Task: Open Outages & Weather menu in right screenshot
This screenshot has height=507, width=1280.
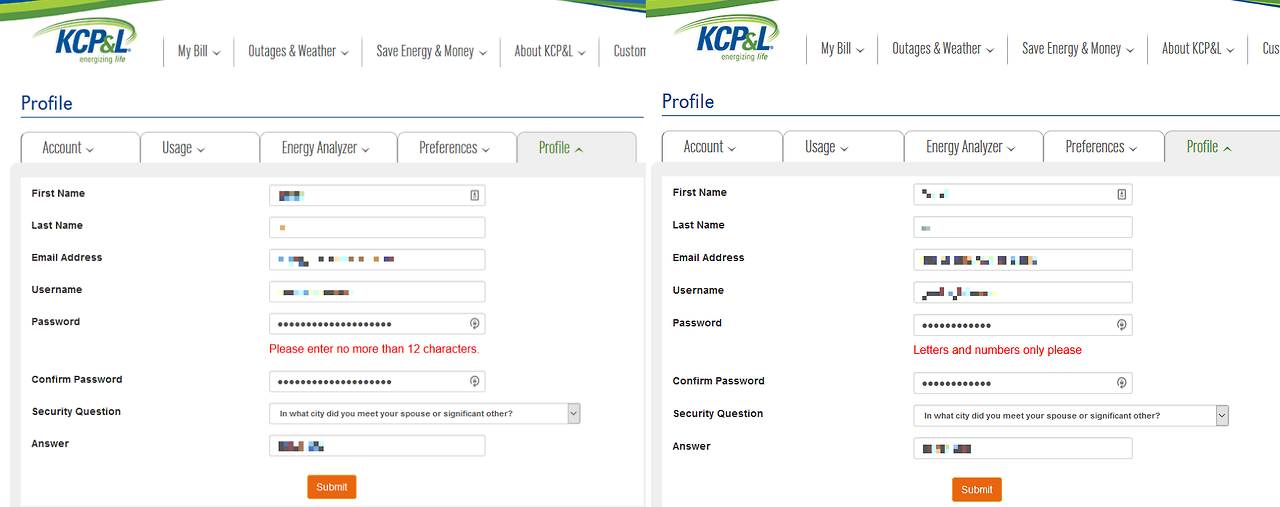Action: click(943, 48)
